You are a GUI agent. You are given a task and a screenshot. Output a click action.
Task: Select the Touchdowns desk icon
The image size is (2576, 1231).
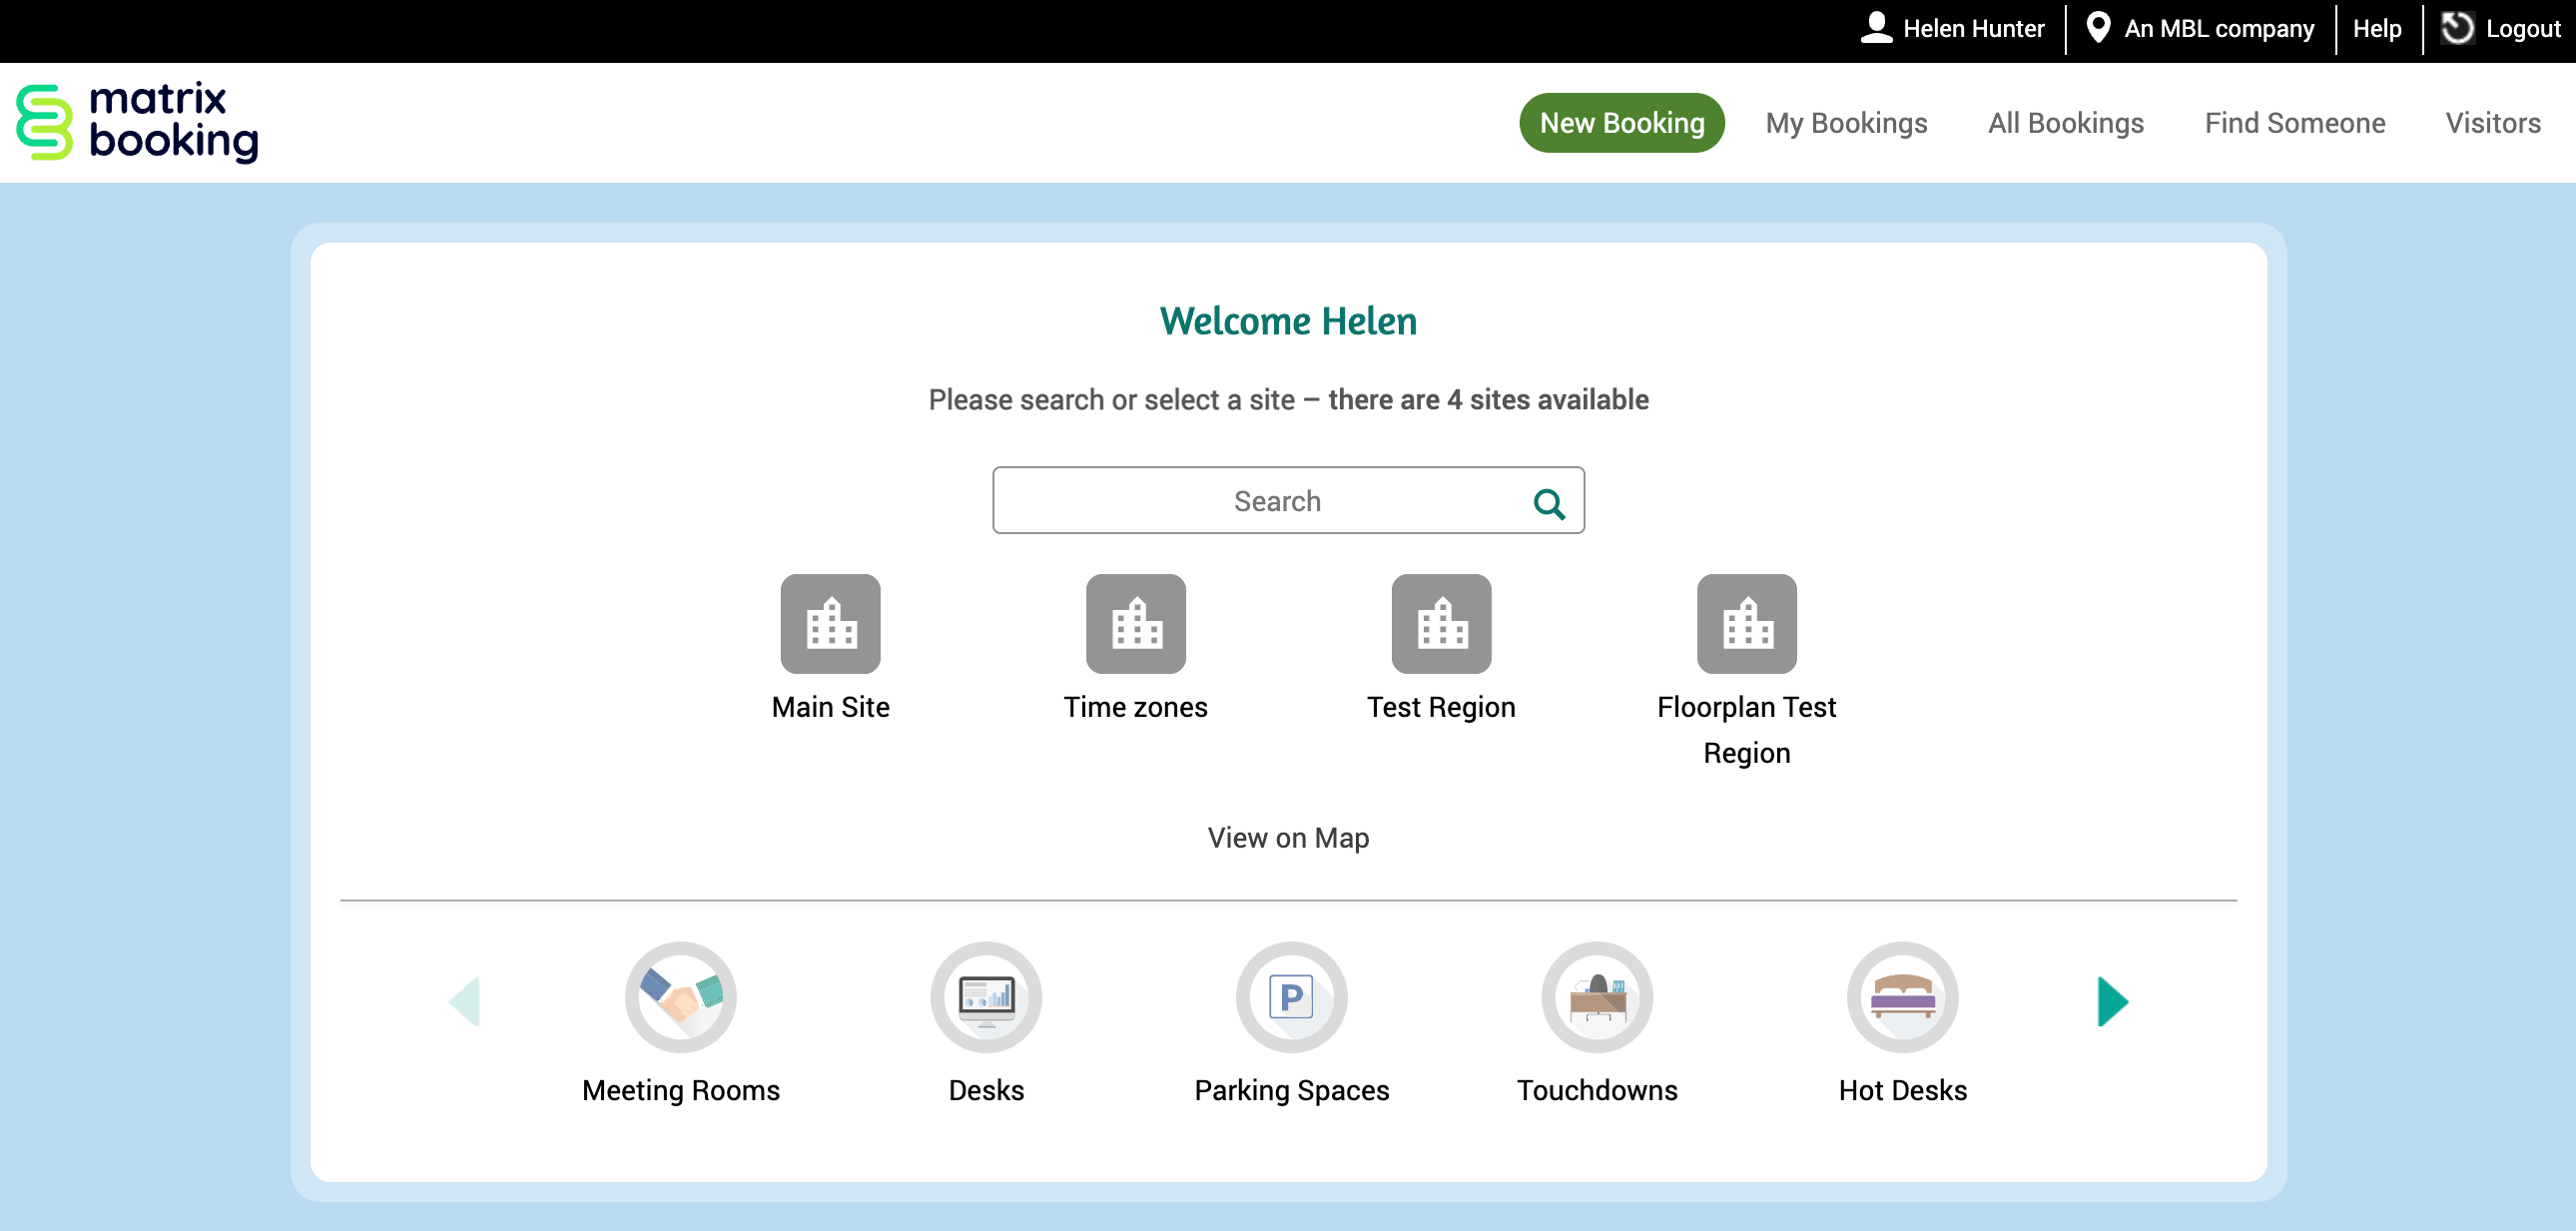click(x=1597, y=997)
